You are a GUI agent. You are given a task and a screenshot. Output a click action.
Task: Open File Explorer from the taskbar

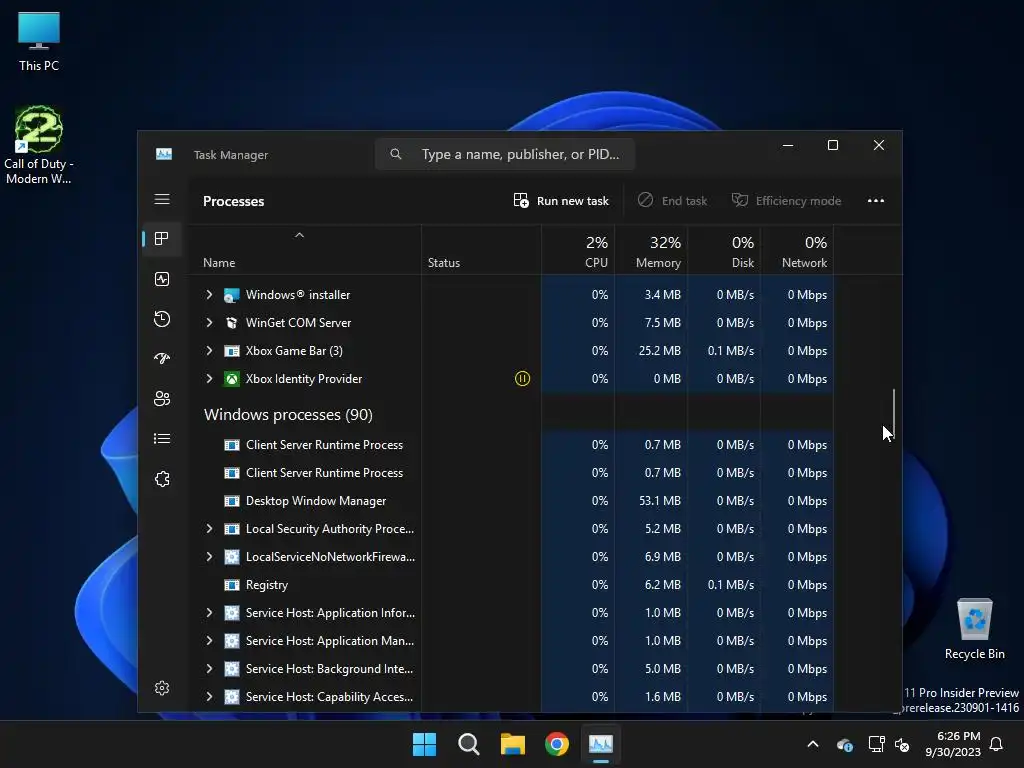click(x=513, y=744)
